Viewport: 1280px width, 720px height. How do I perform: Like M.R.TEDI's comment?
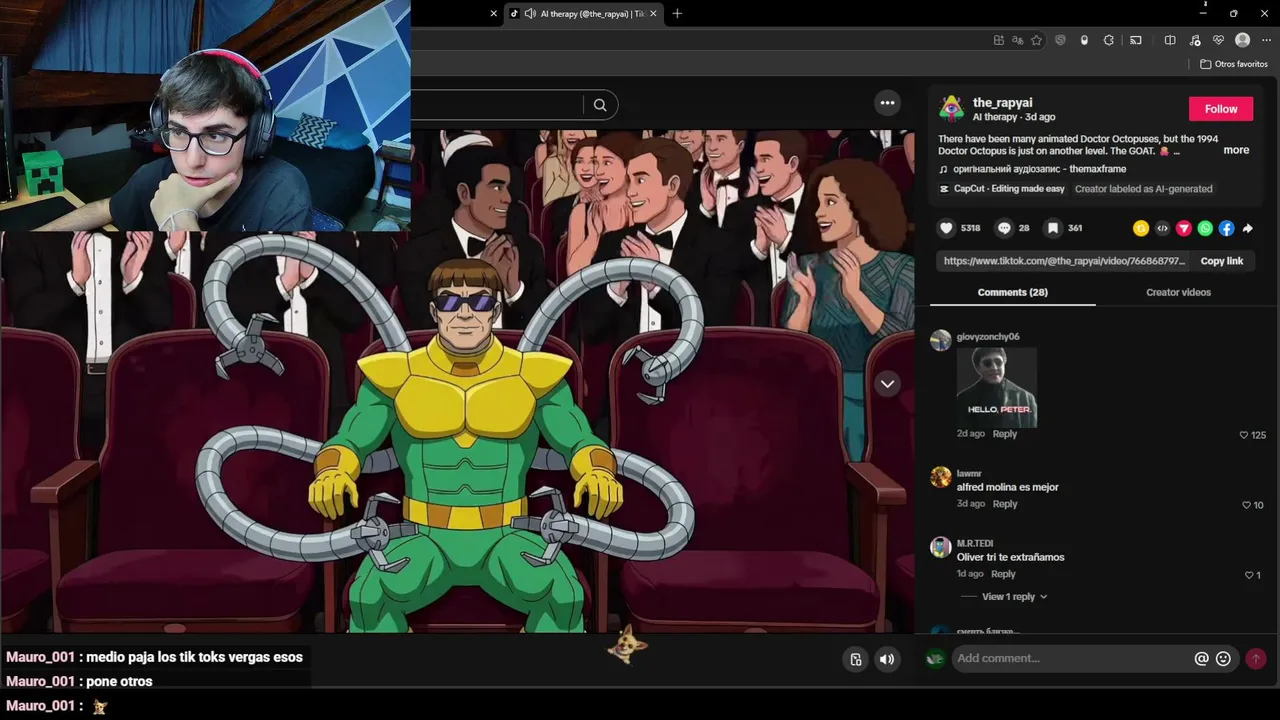coord(1249,575)
